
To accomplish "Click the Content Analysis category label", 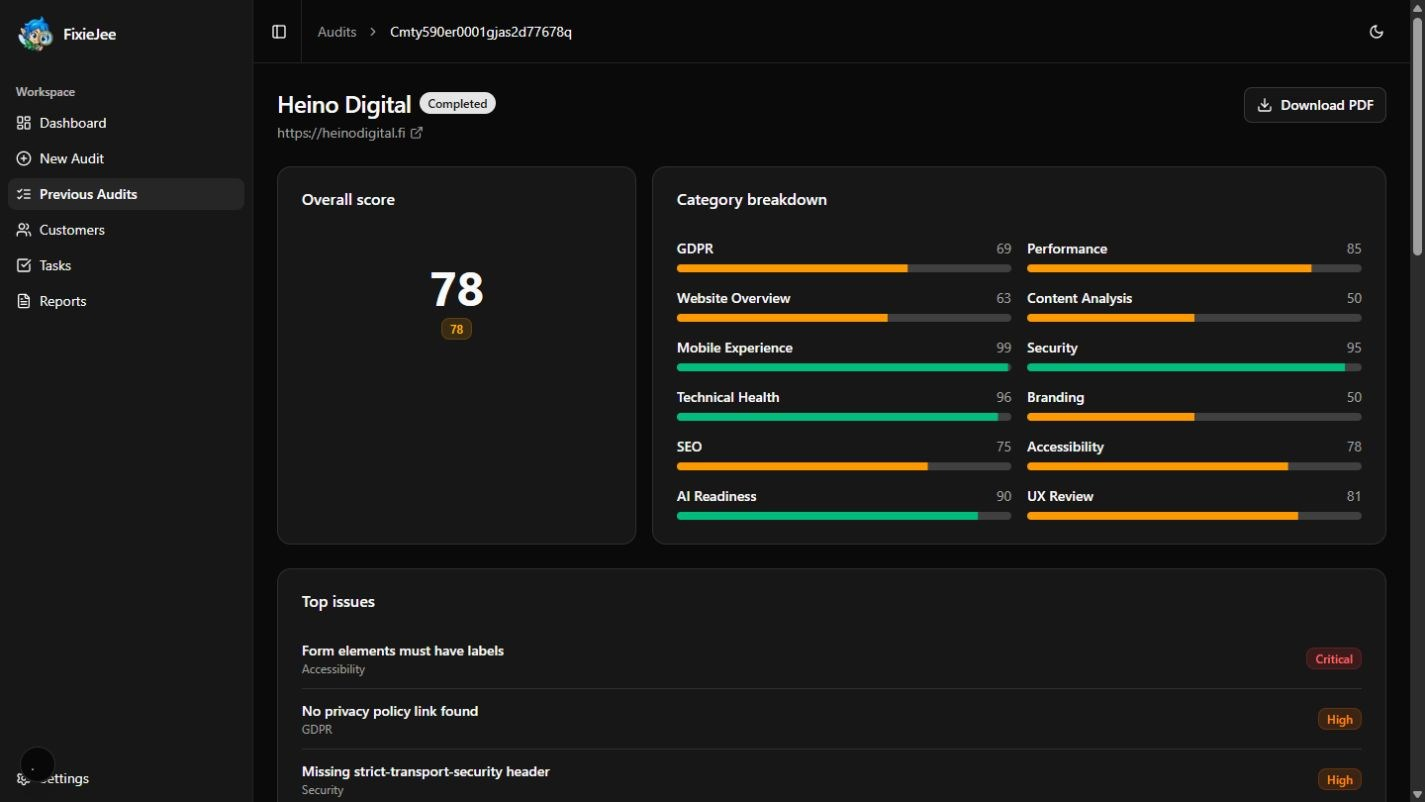I will pyautogui.click(x=1080, y=298).
